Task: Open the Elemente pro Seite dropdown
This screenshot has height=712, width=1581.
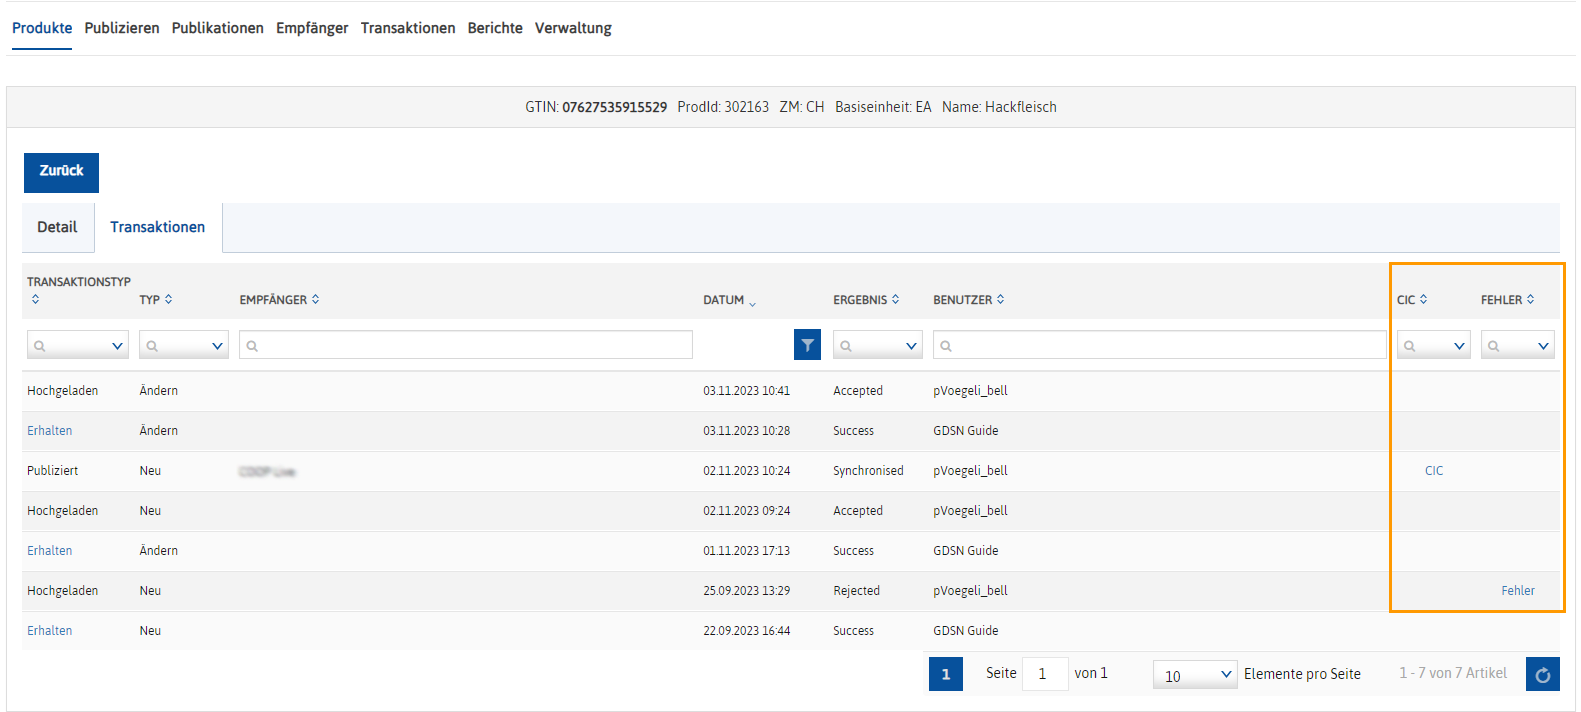Action: coord(1195,675)
